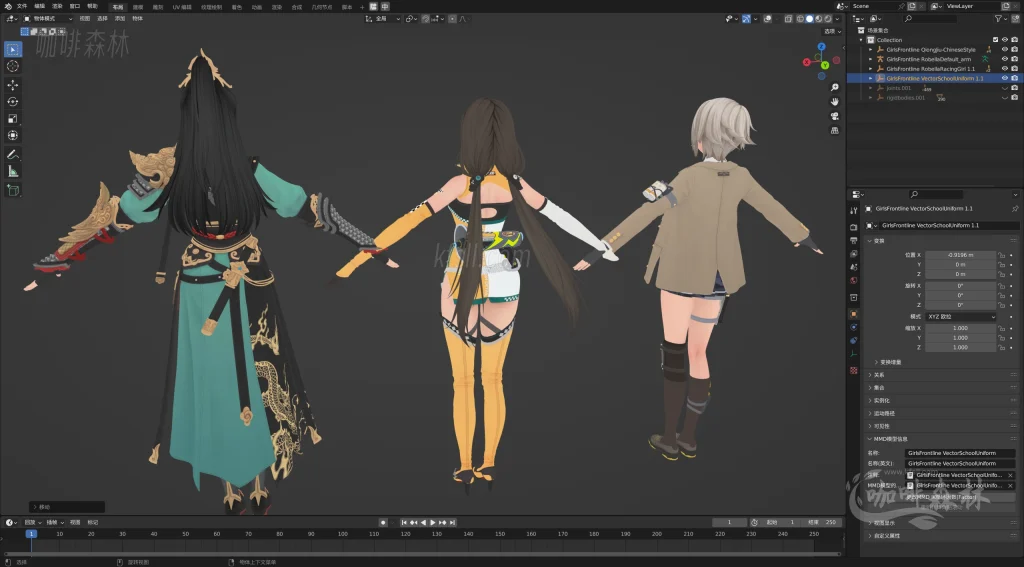The height and width of the screenshot is (567, 1024).
Task: Hide RobellaRacingGirl 1.1 with its eye icon
Action: tap(1005, 69)
